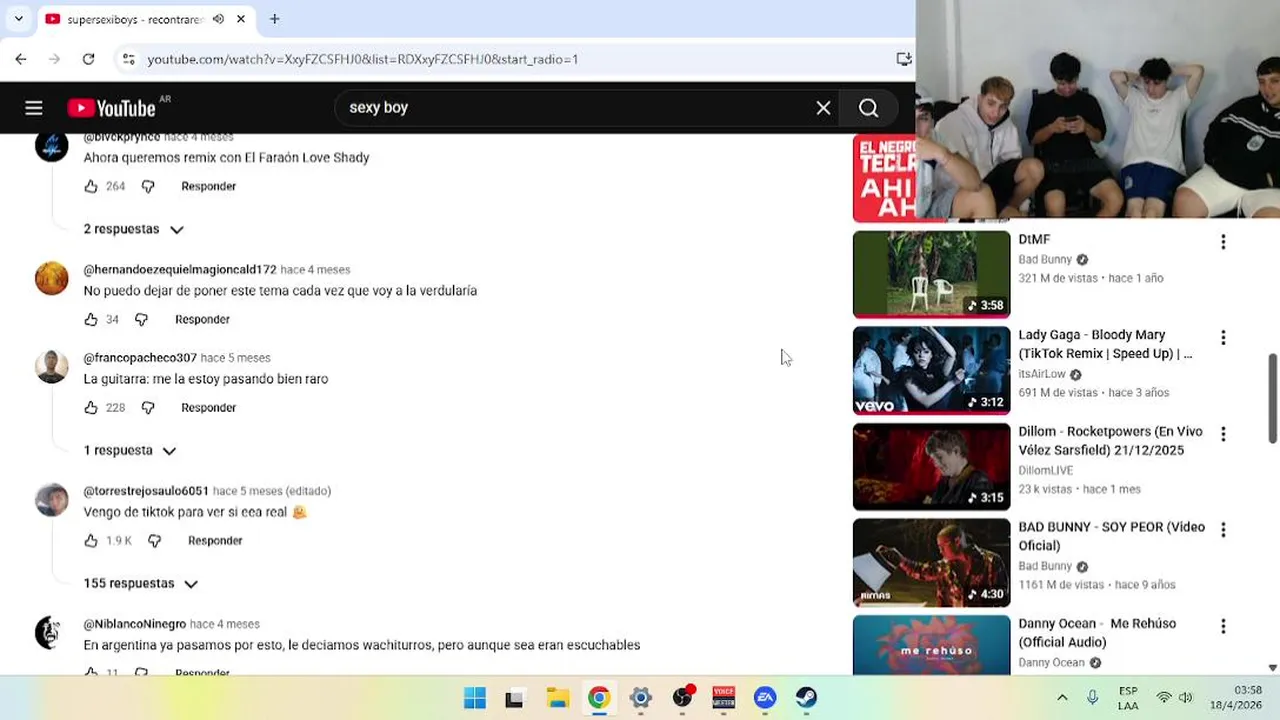Dislike the 'El Faraón Love Shady' comment

click(x=148, y=186)
